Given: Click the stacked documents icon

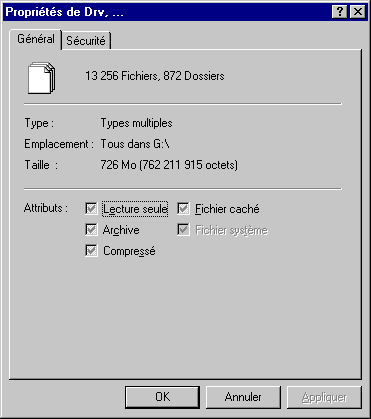Looking at the screenshot, I should pyautogui.click(x=42, y=78).
